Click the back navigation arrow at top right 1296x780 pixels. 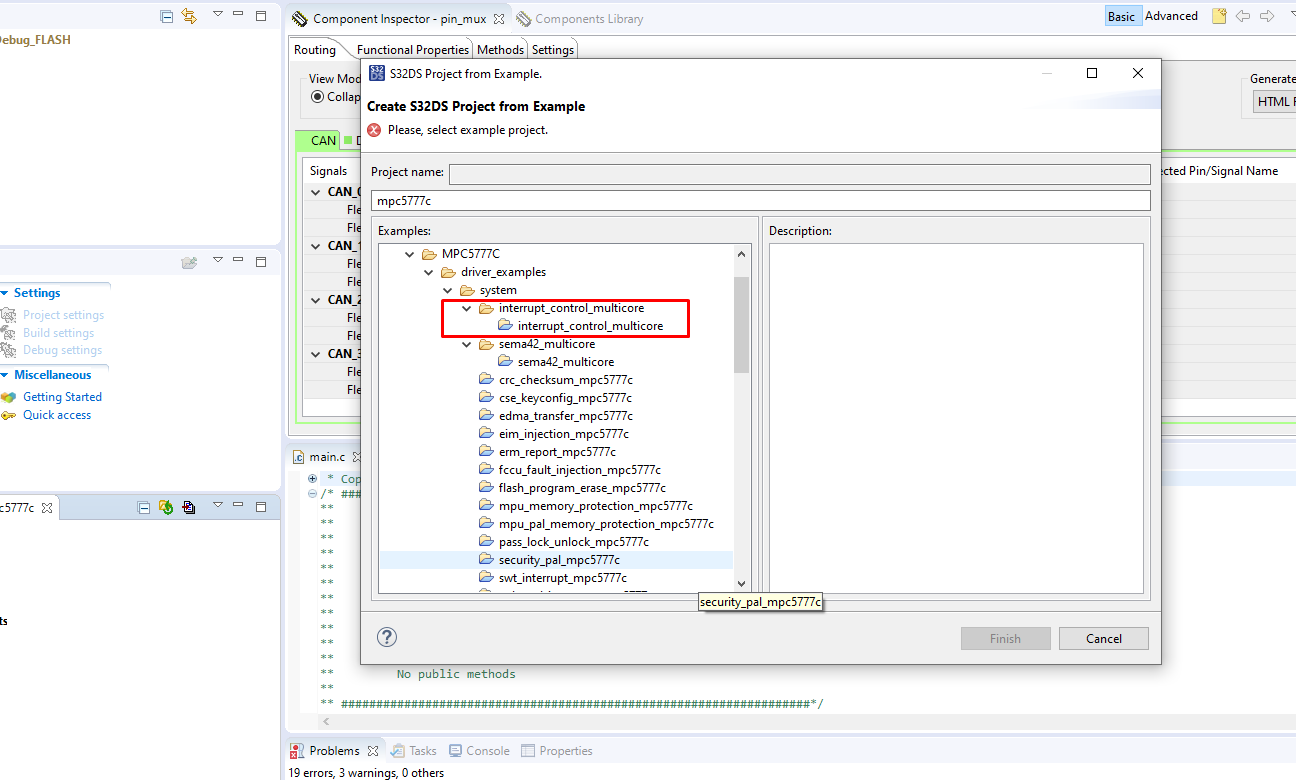tap(1243, 15)
